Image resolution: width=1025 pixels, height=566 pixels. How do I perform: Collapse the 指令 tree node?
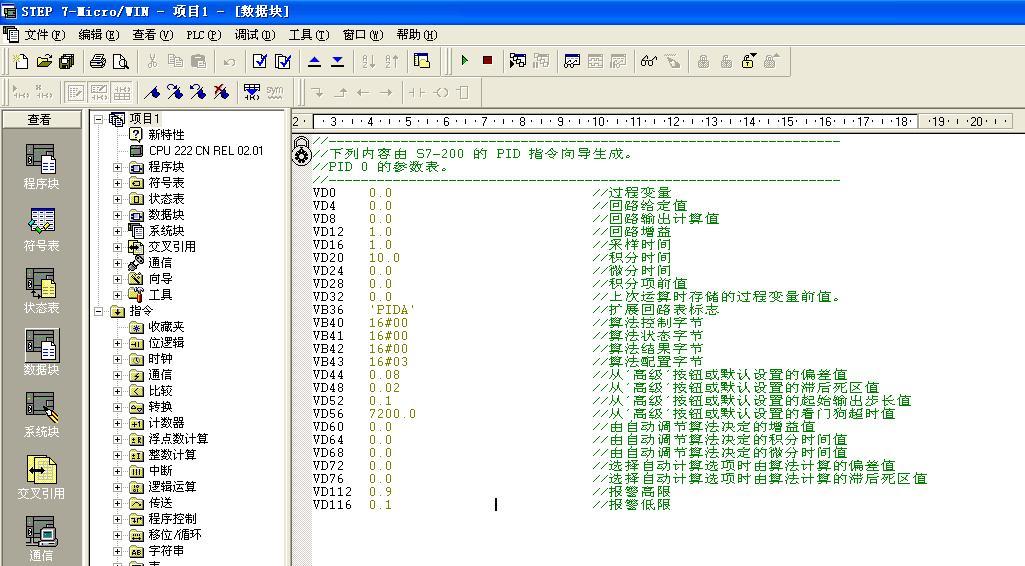99,311
